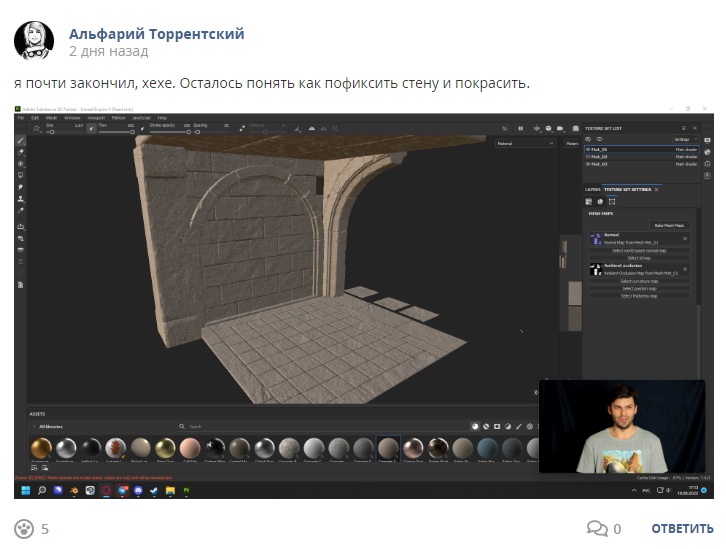Click the Select curvature map button
Image resolution: width=726 pixels, height=549 pixels.
click(639, 281)
